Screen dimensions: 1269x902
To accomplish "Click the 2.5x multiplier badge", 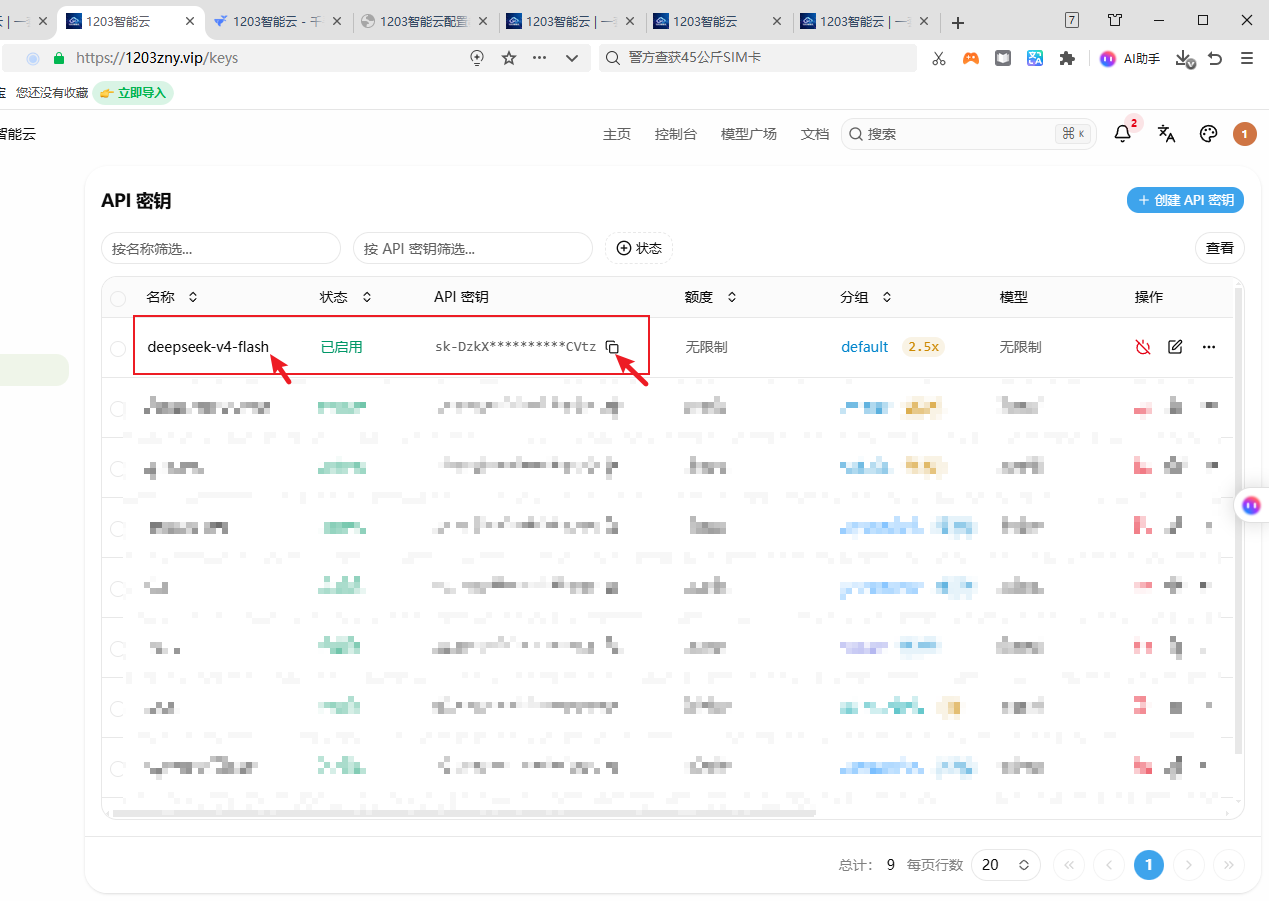I will (x=924, y=347).
